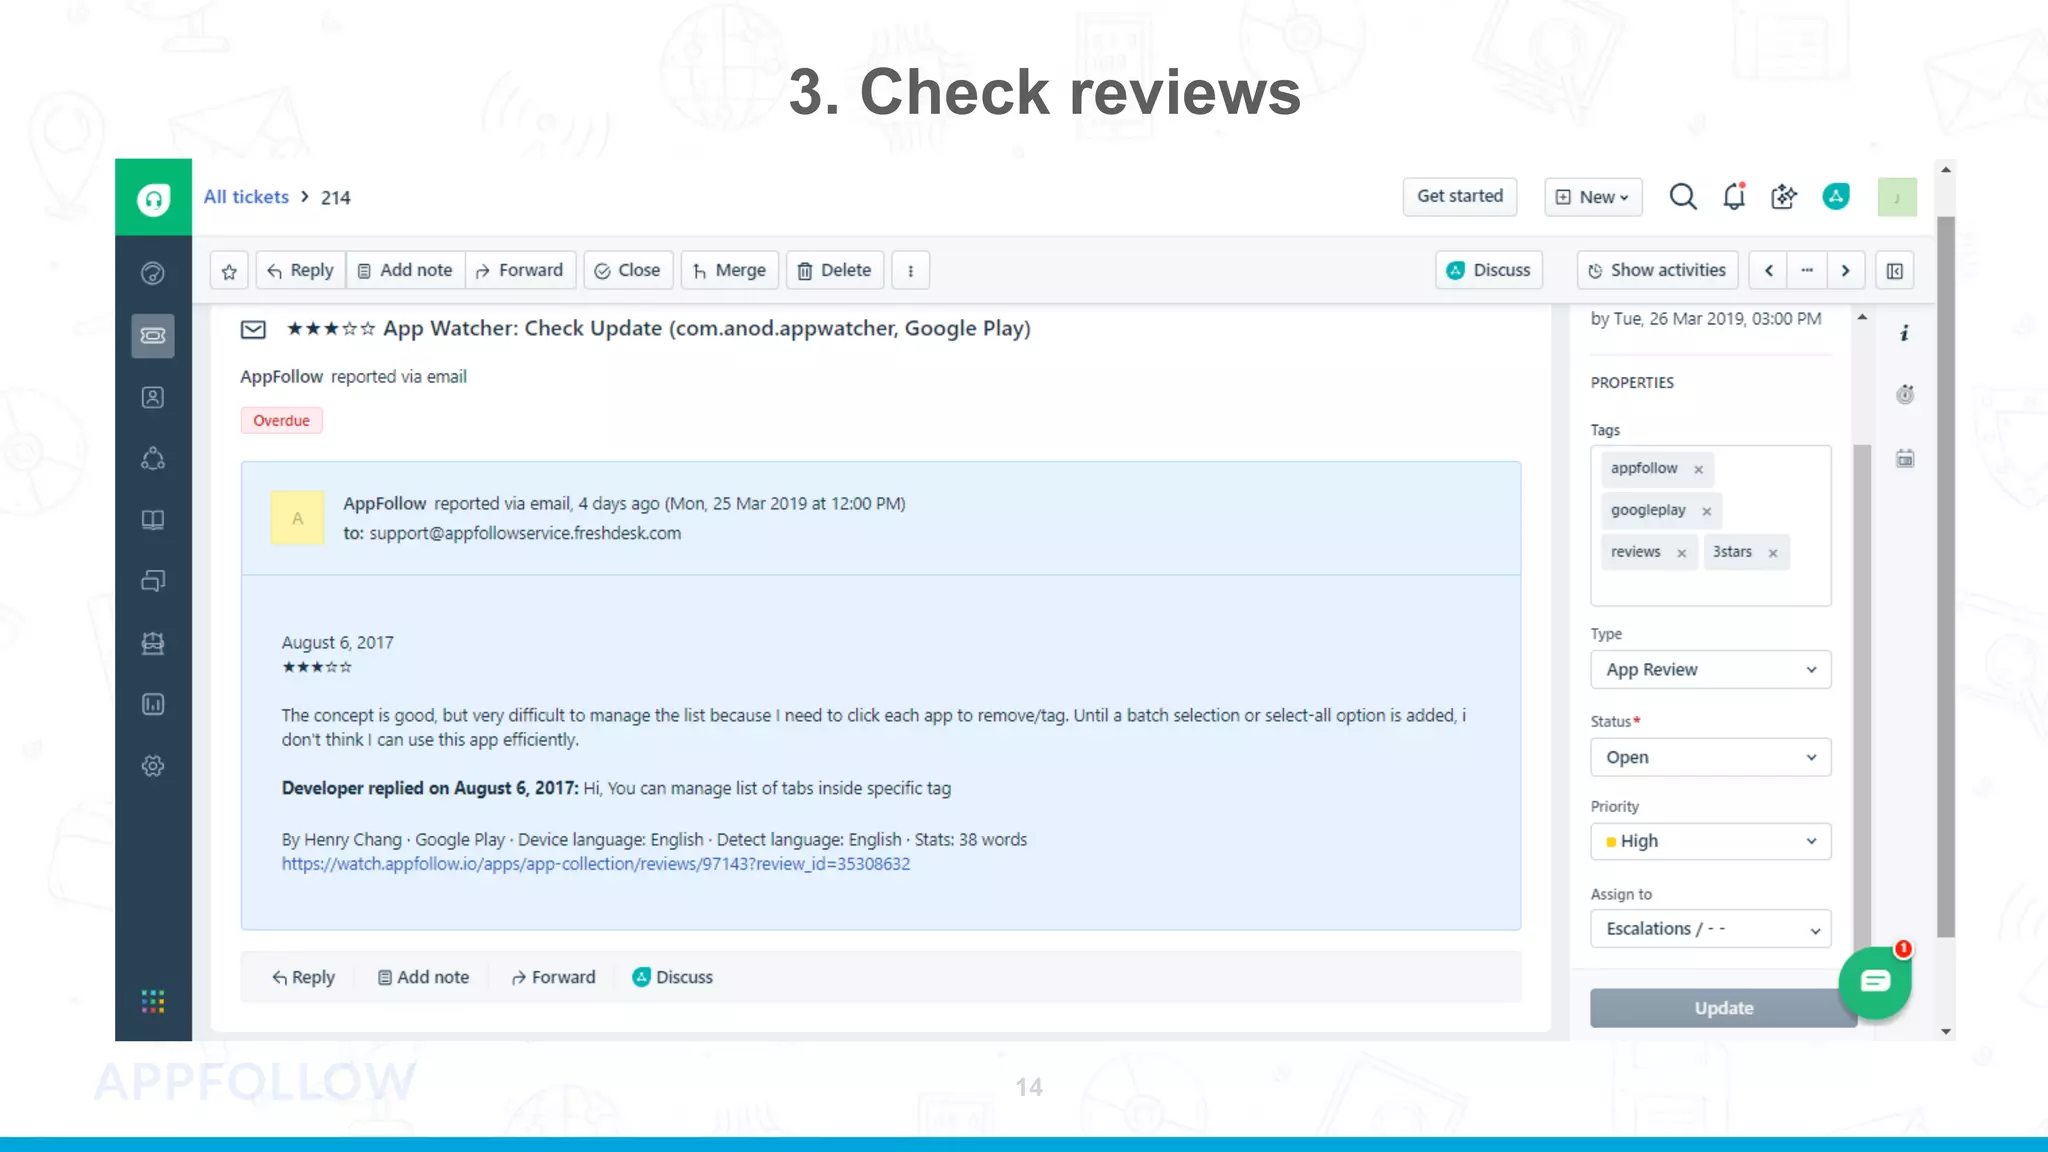Open the Solutions book icon in sidebar
Screen dimensions: 2048x1152
point(153,520)
